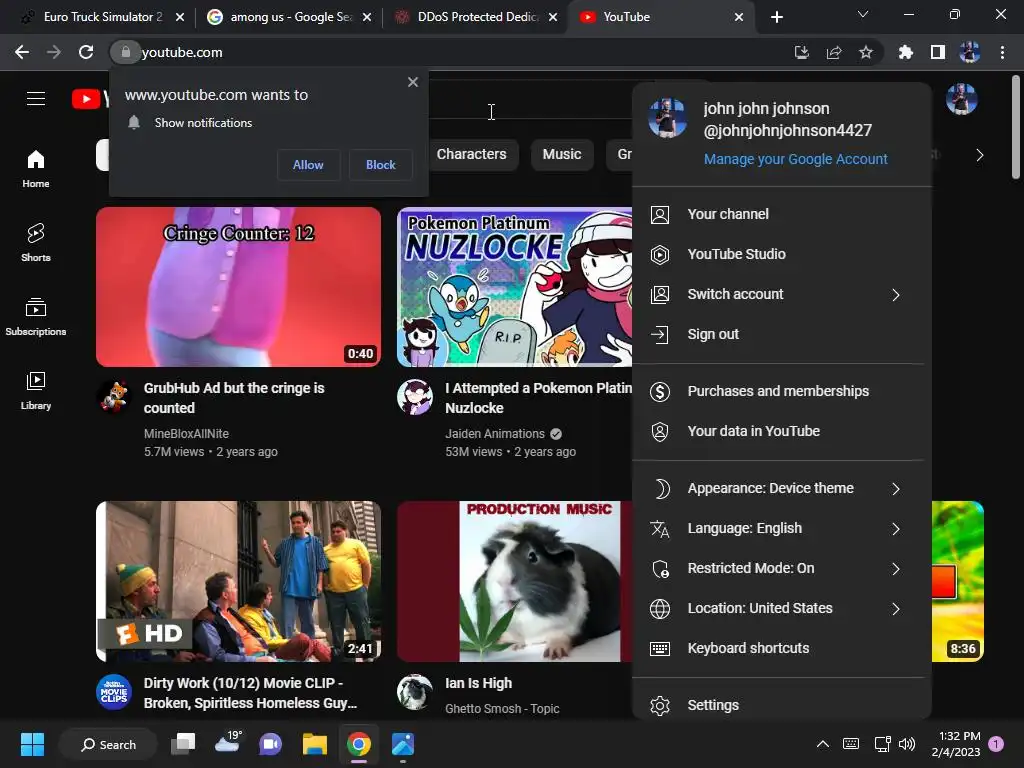This screenshot has height=768, width=1024.
Task: Open a new browser tab
Action: pyautogui.click(x=776, y=17)
